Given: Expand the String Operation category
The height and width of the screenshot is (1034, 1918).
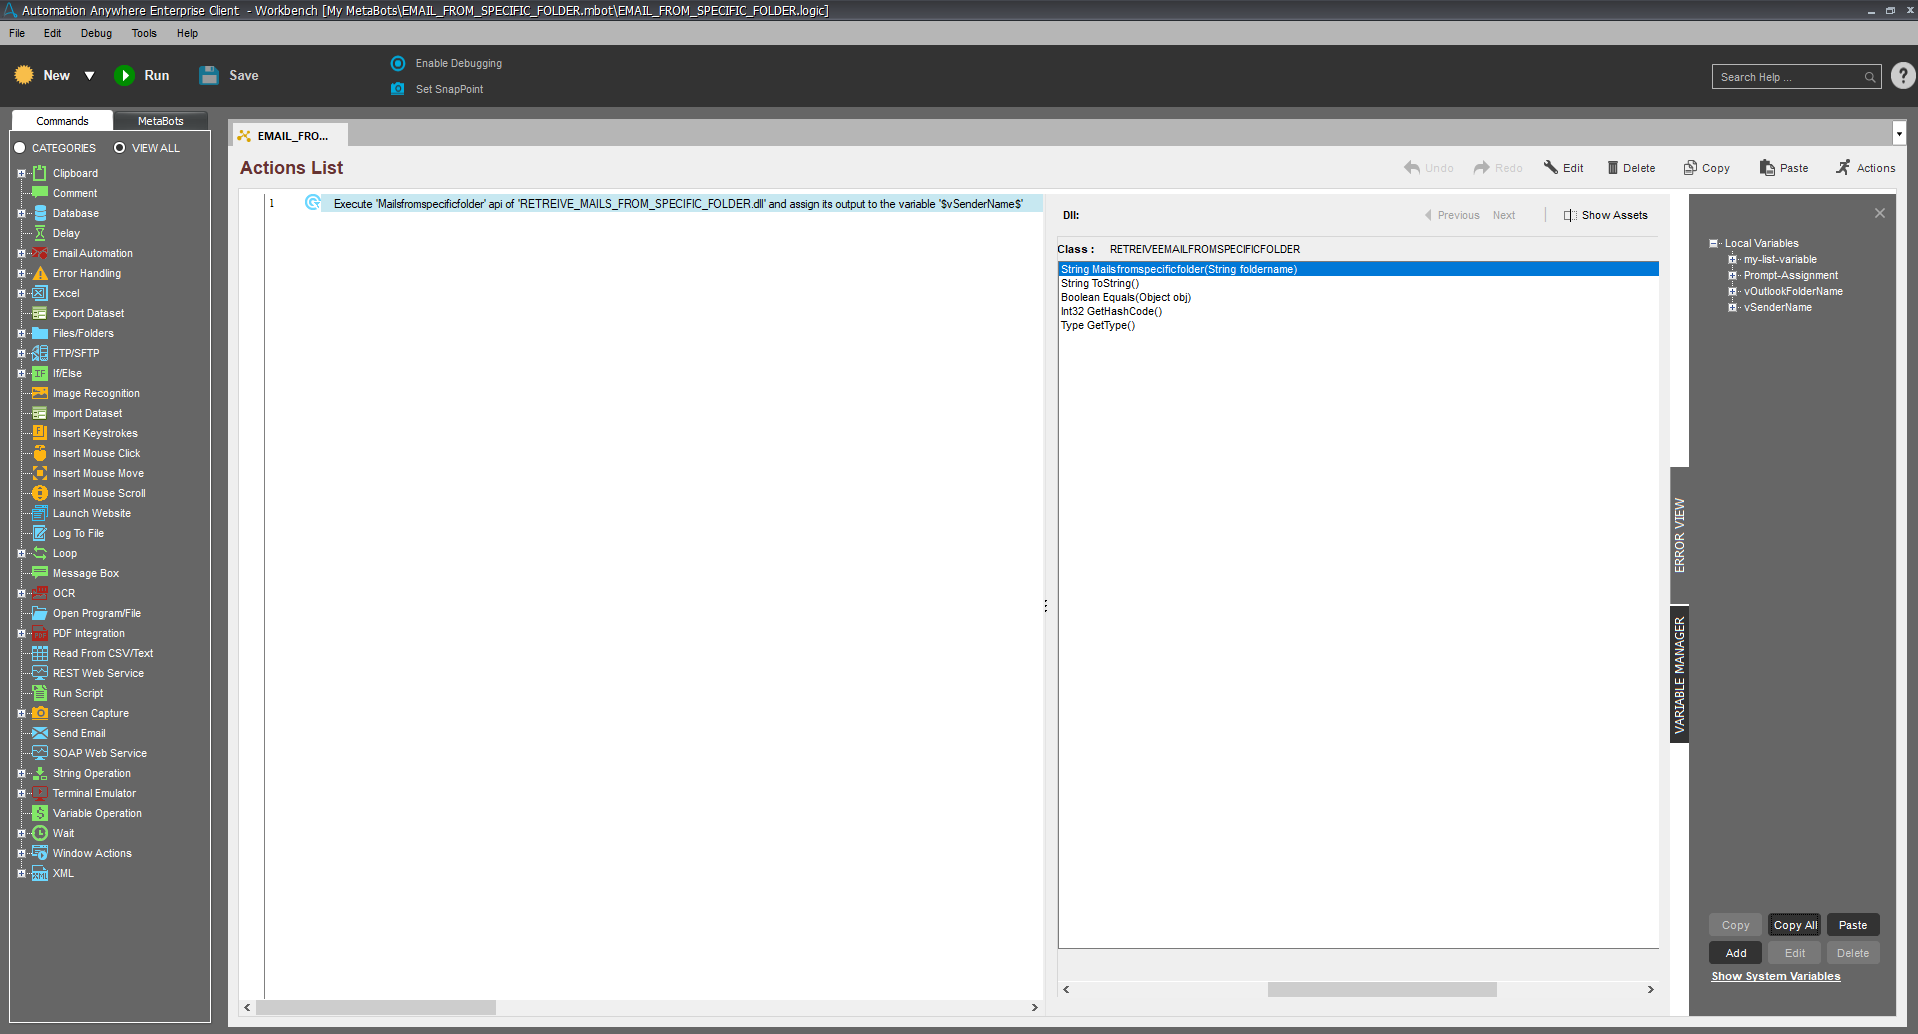Looking at the screenshot, I should 21,773.
